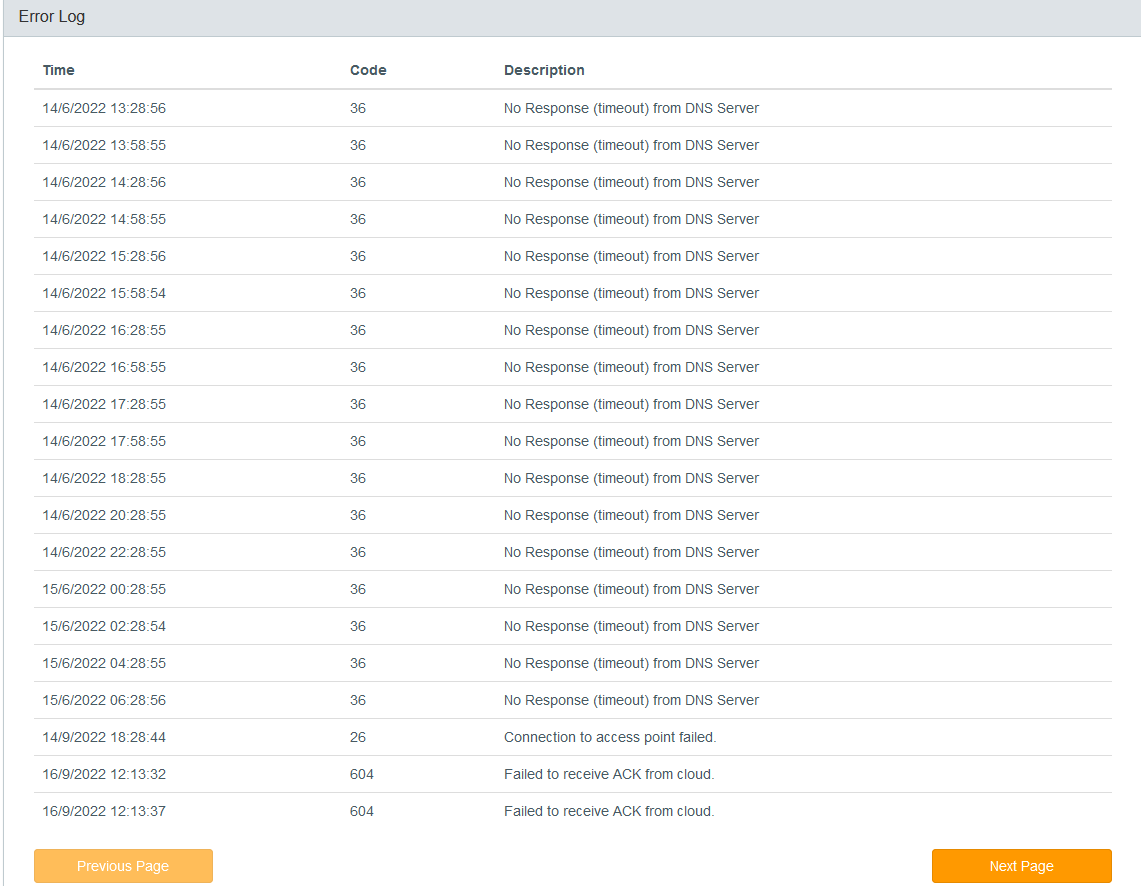Select the log entry timestamped 14/6/2022 15:58:54
This screenshot has height=886, width=1141.
click(x=573, y=293)
